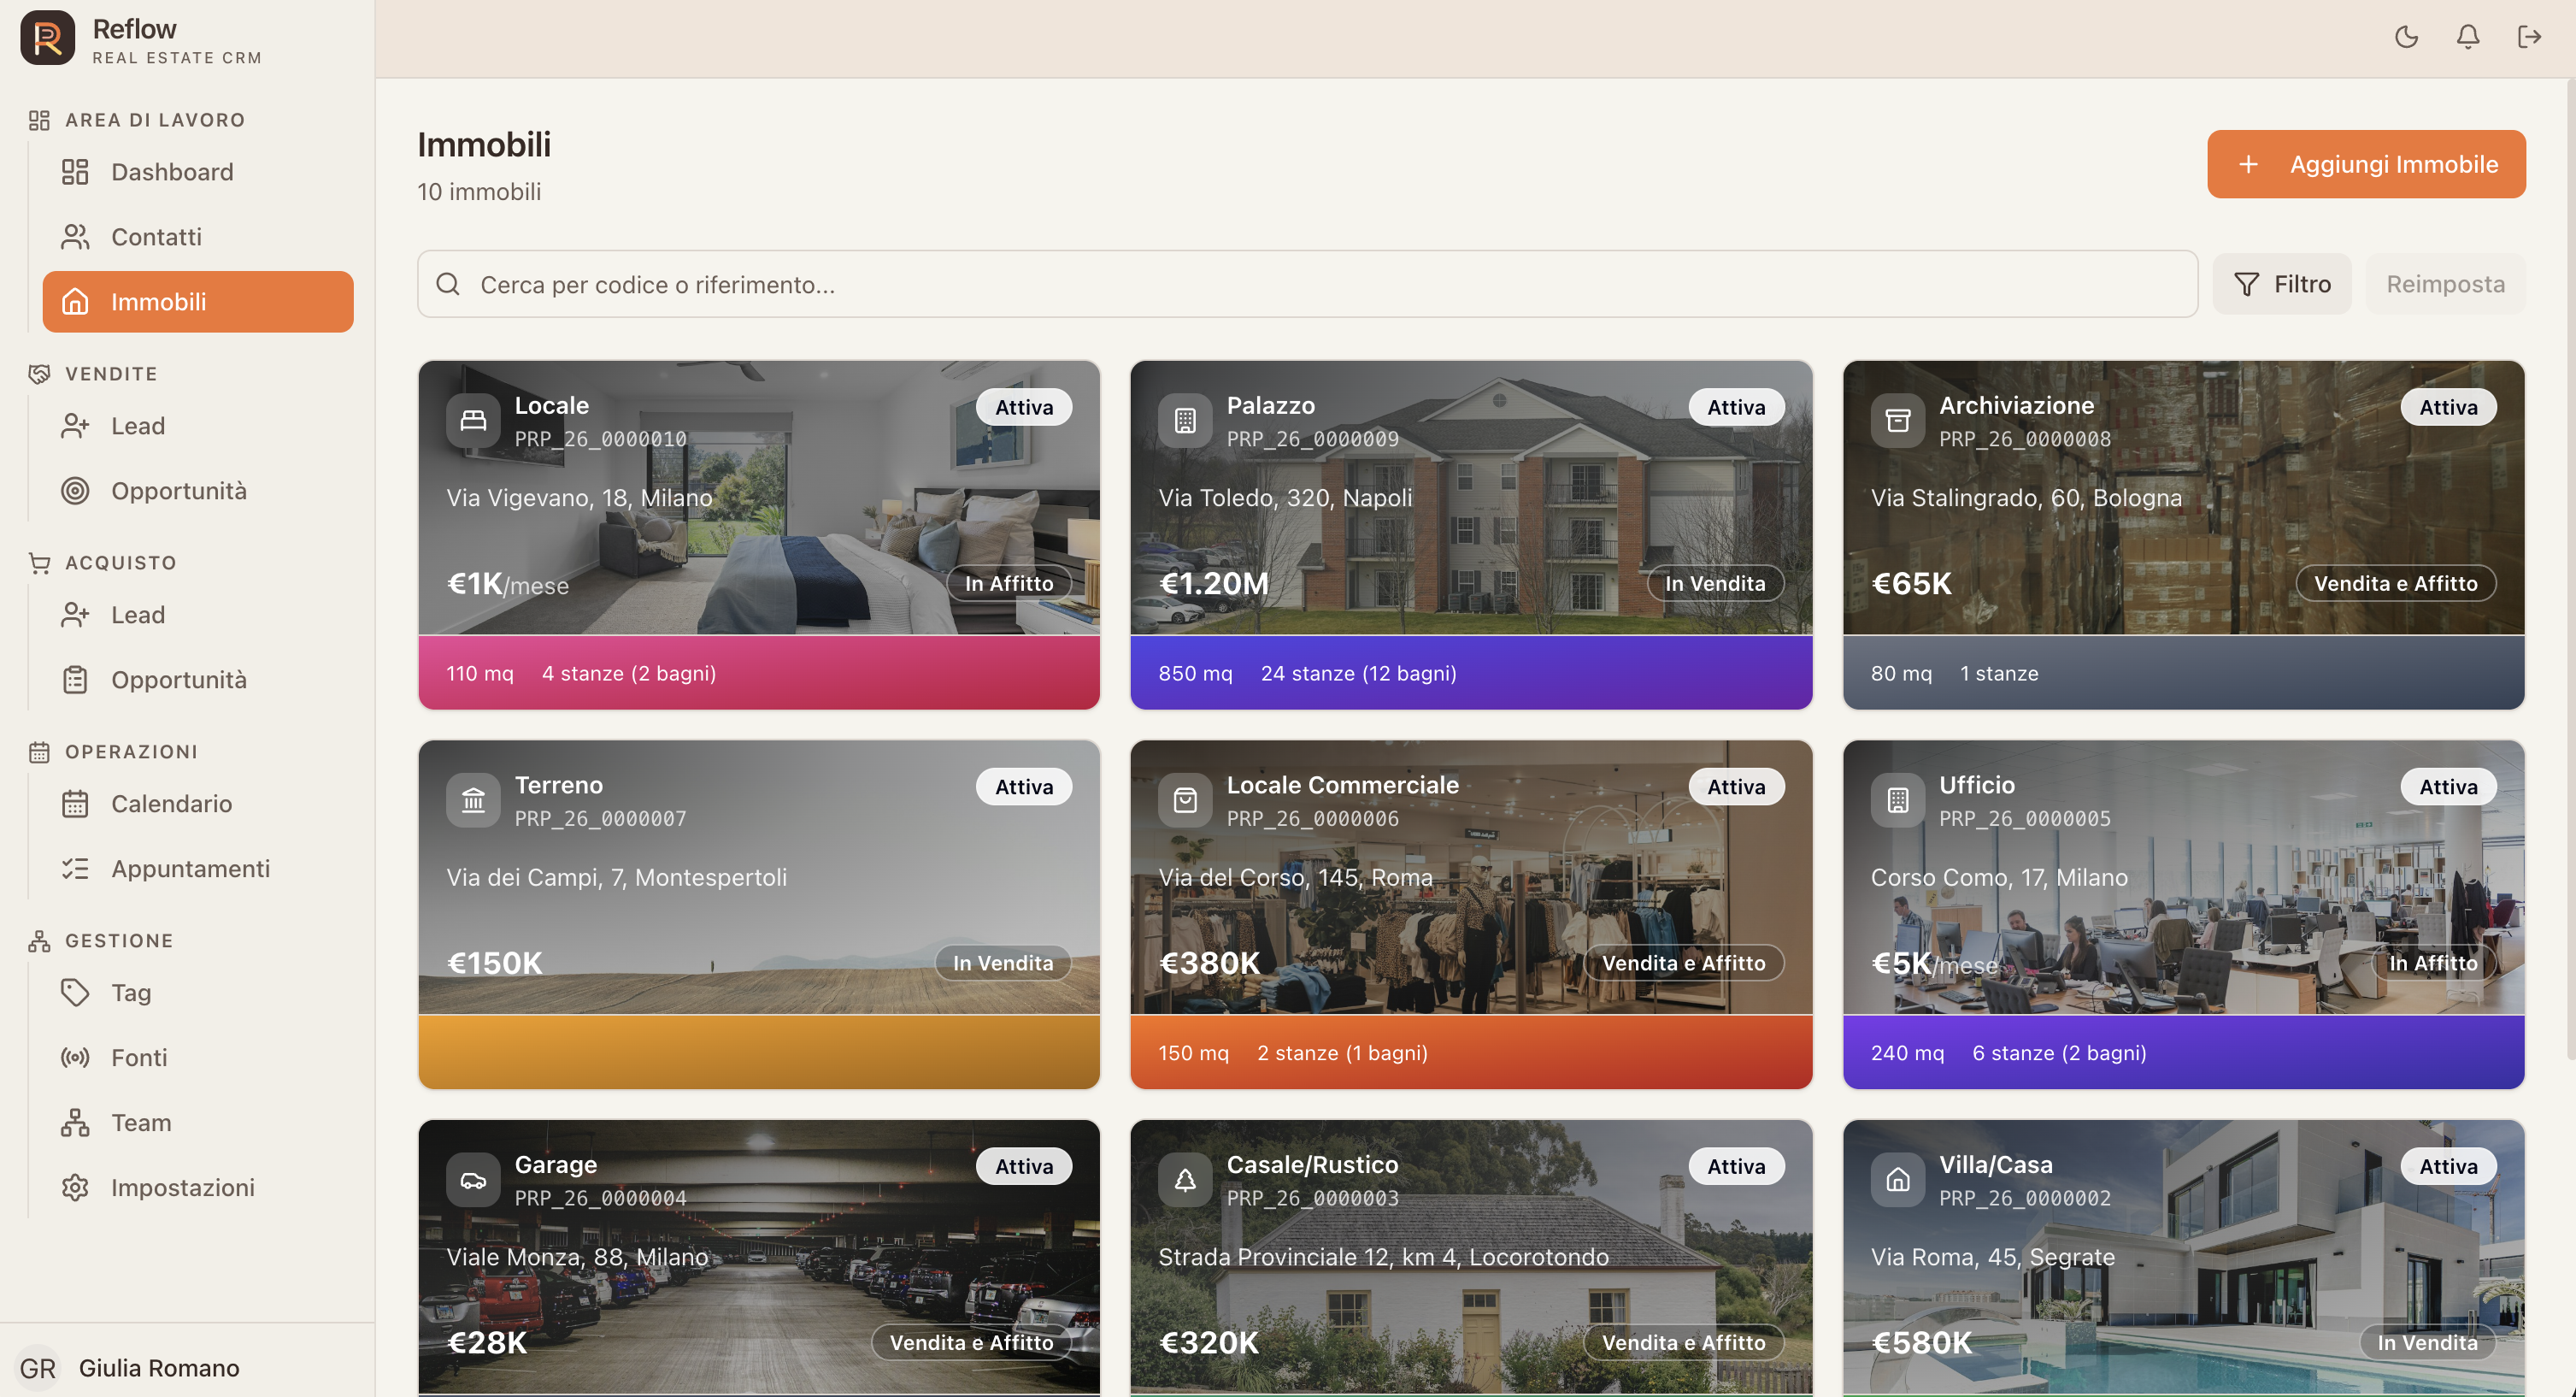
Task: Click the €1.20M price on Palazzo card
Action: [x=1213, y=583]
